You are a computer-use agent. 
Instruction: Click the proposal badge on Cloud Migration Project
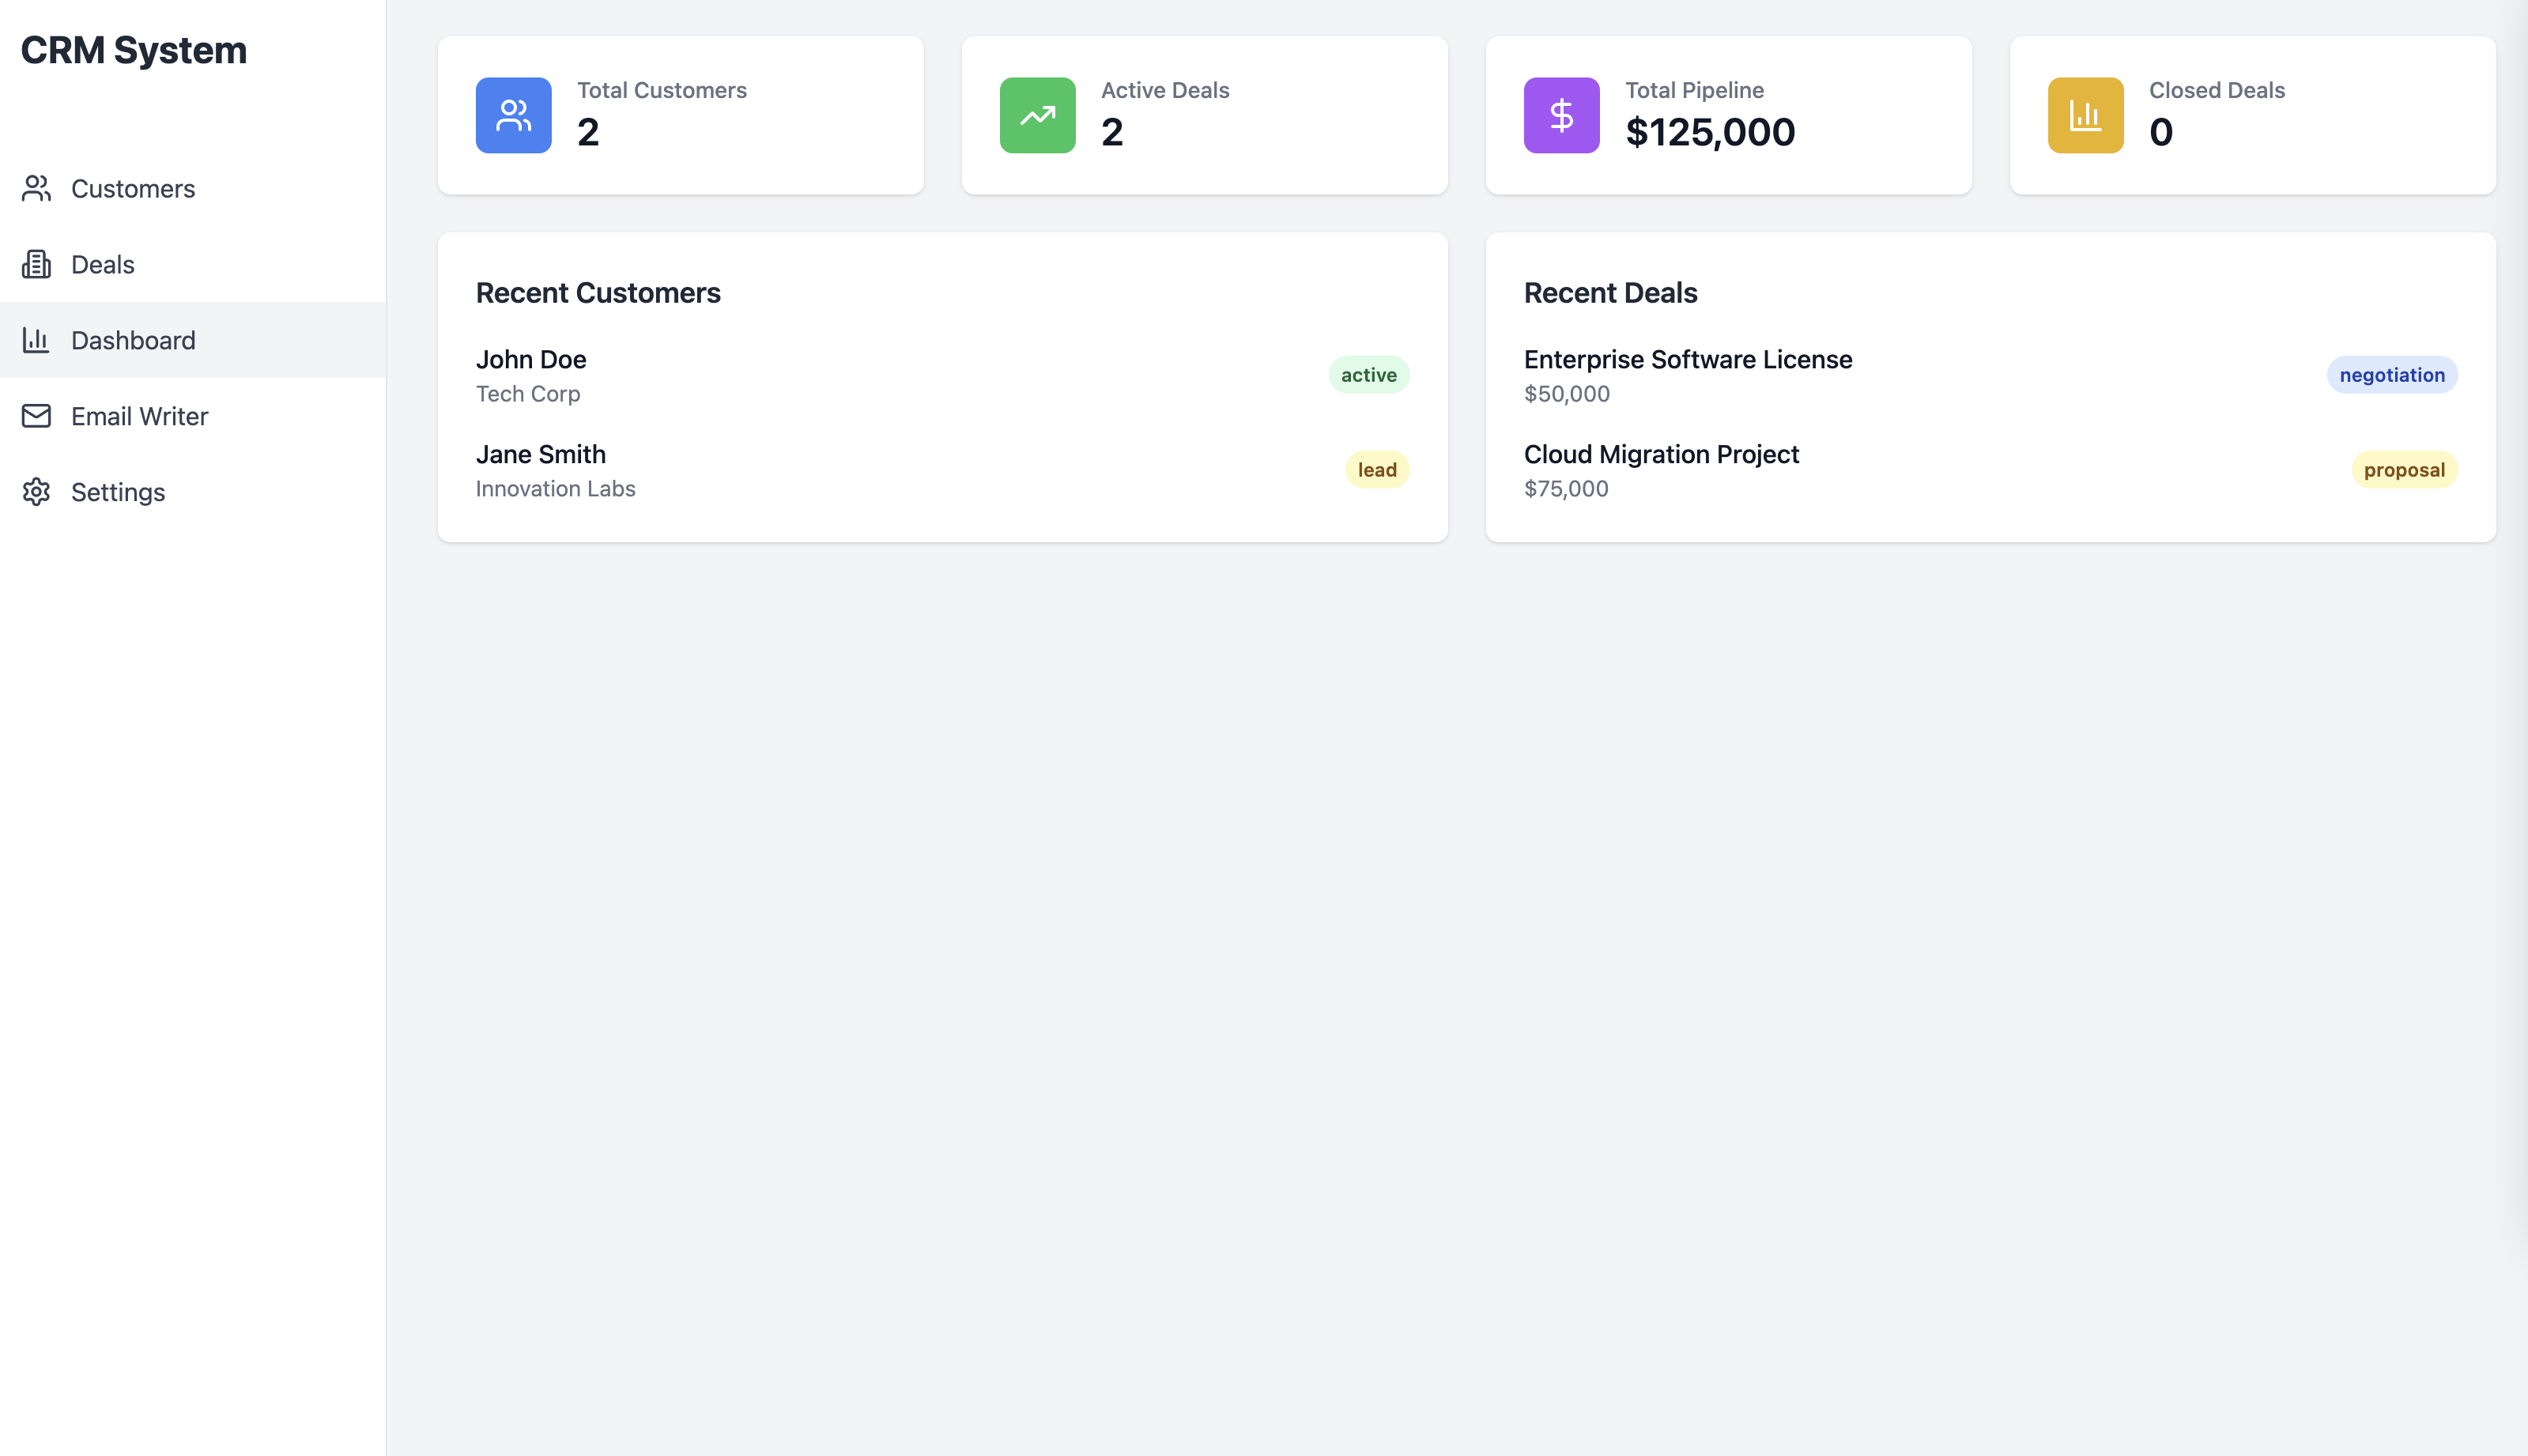coord(2404,469)
